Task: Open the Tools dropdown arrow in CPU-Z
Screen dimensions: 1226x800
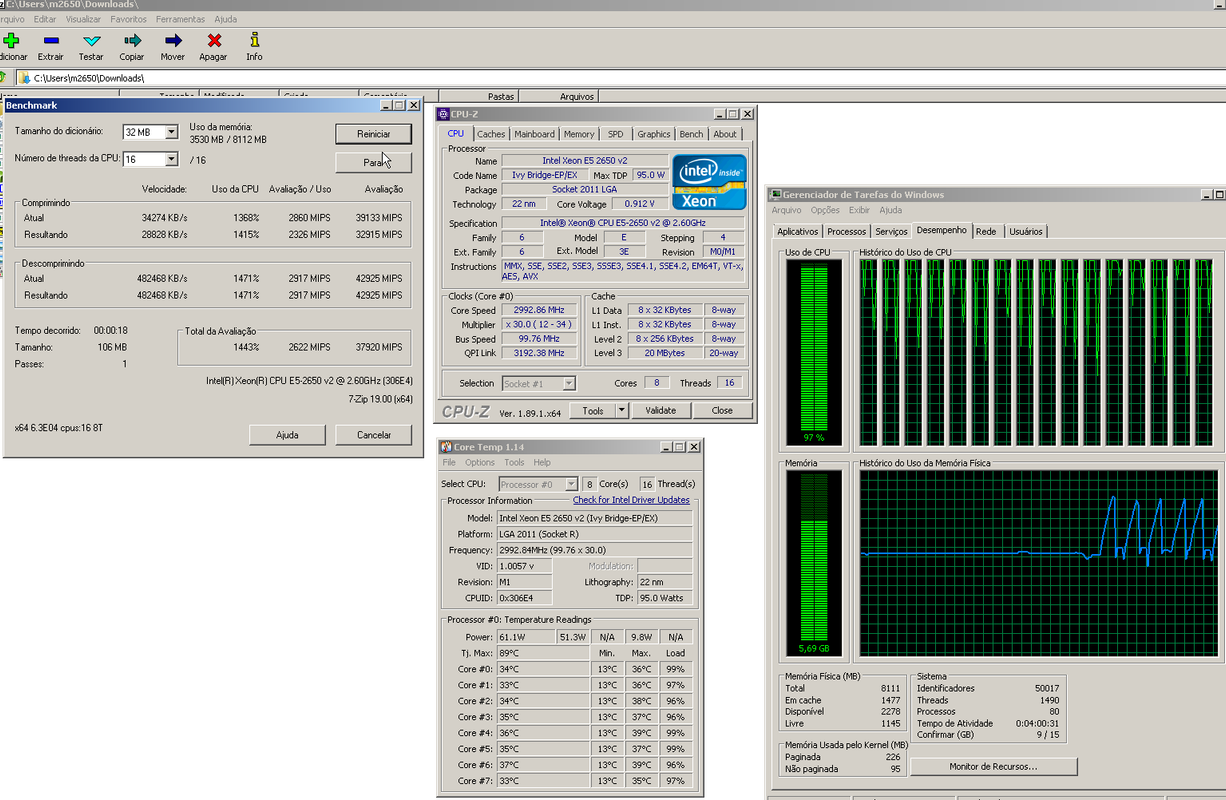Action: [x=621, y=410]
